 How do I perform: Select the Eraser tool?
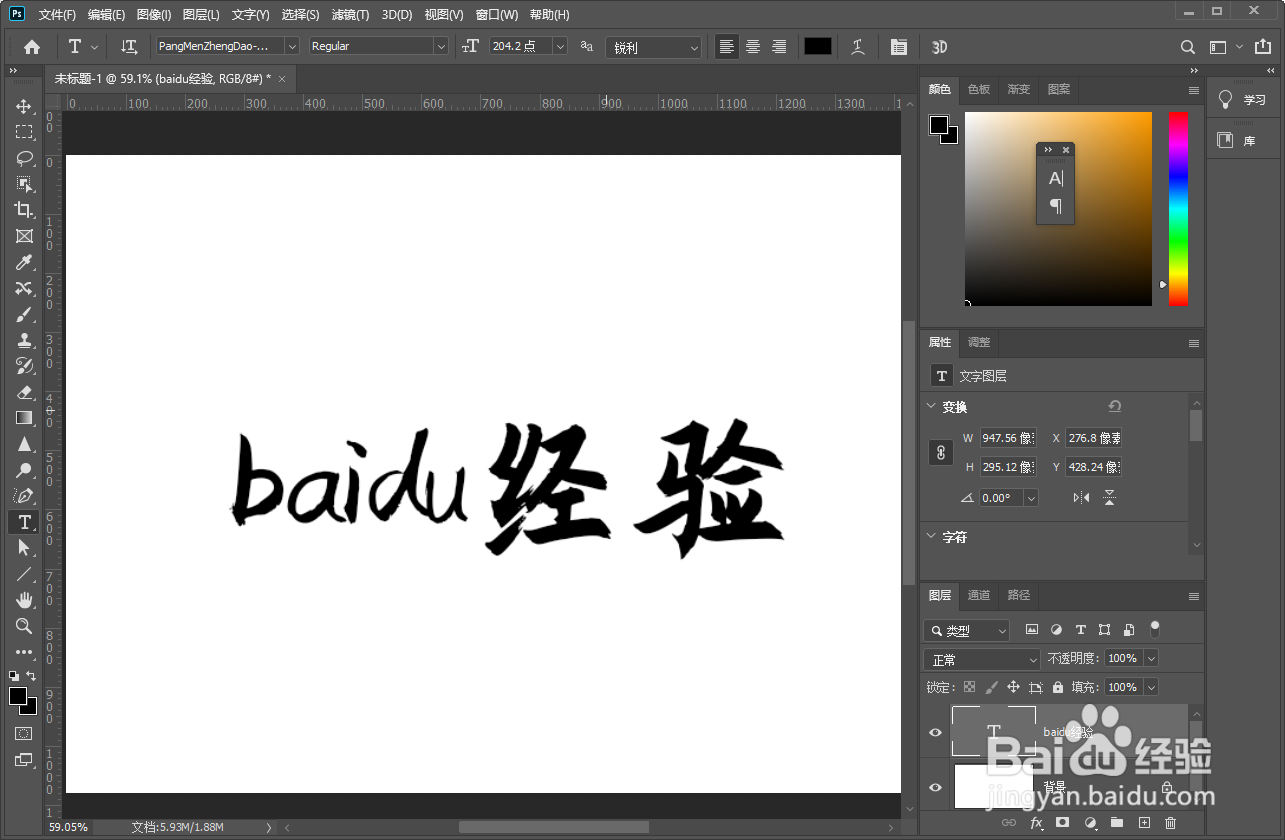coord(24,392)
